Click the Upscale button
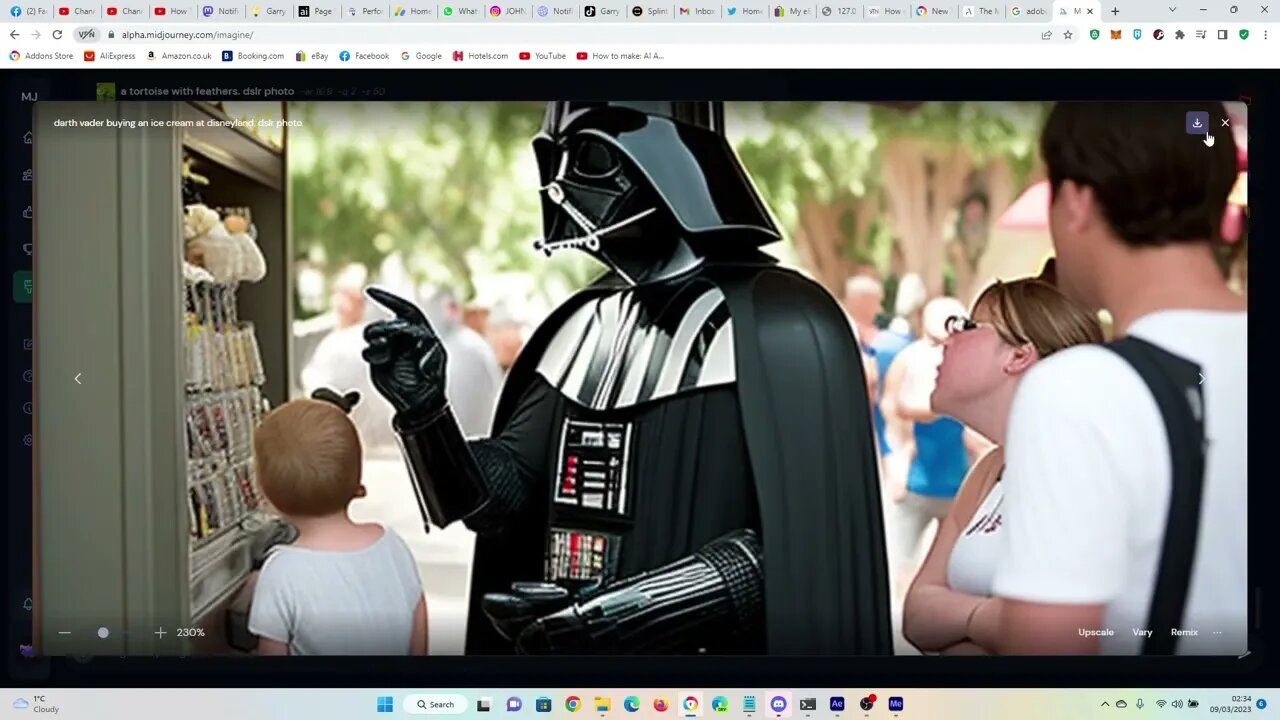The width and height of the screenshot is (1280, 720). point(1096,632)
